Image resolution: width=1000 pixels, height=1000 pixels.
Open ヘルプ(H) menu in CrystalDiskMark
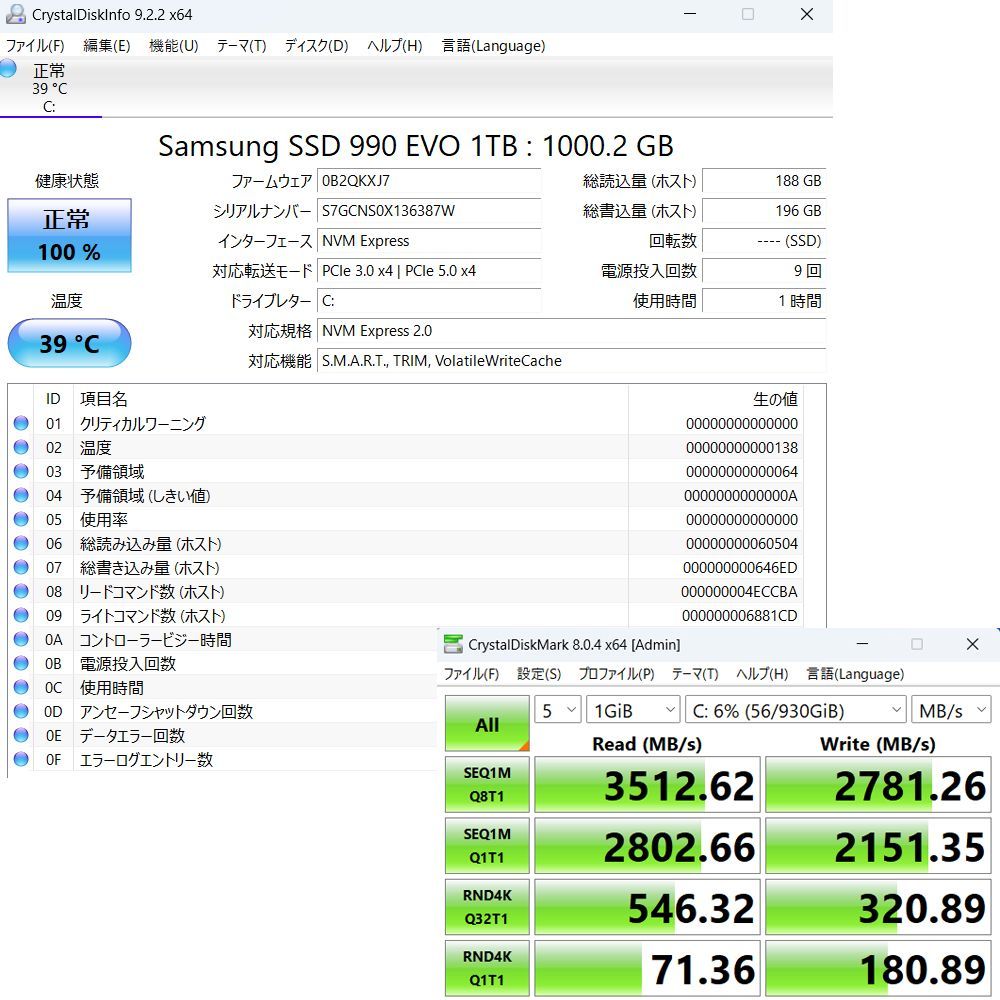762,674
